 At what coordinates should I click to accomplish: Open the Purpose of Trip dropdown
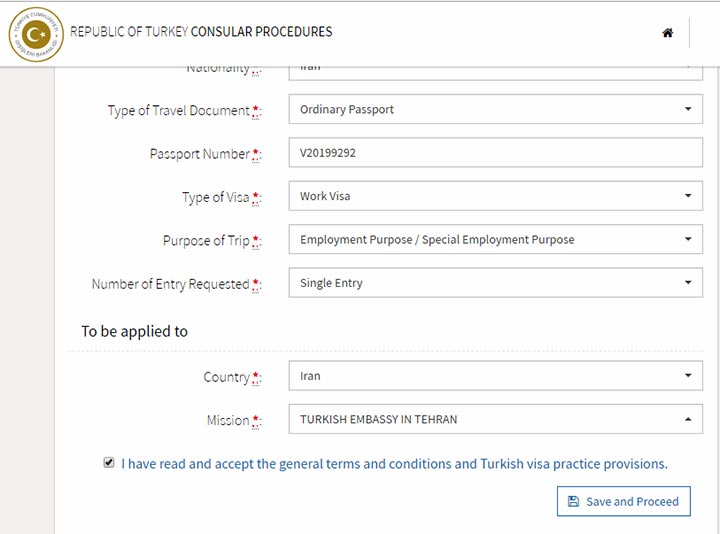(495, 239)
